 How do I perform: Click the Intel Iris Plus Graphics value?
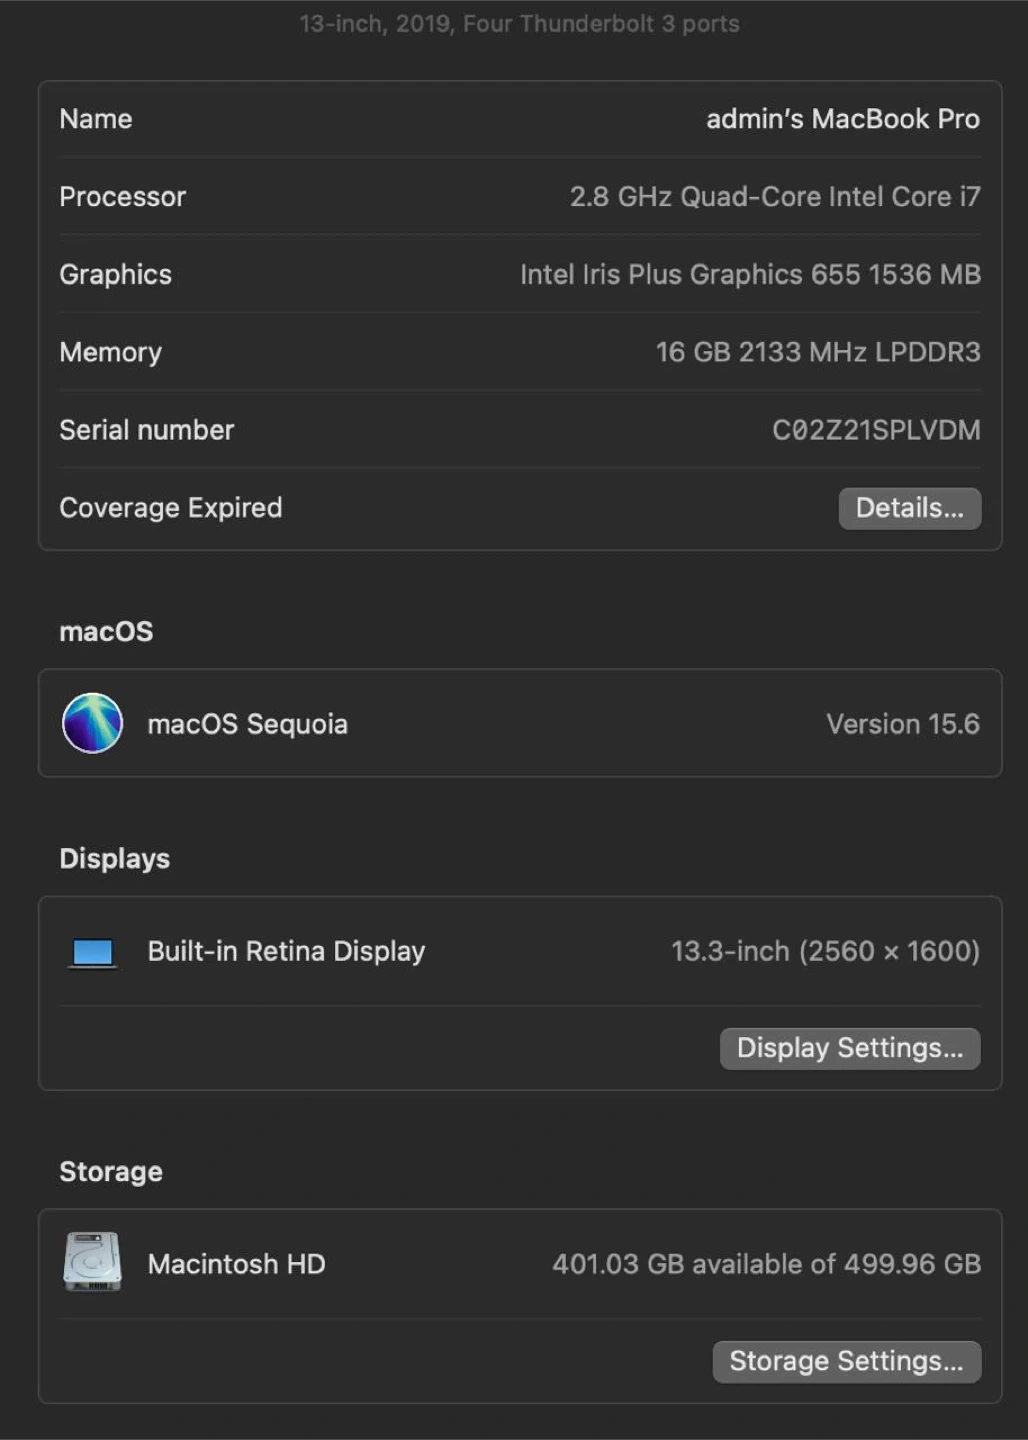750,275
